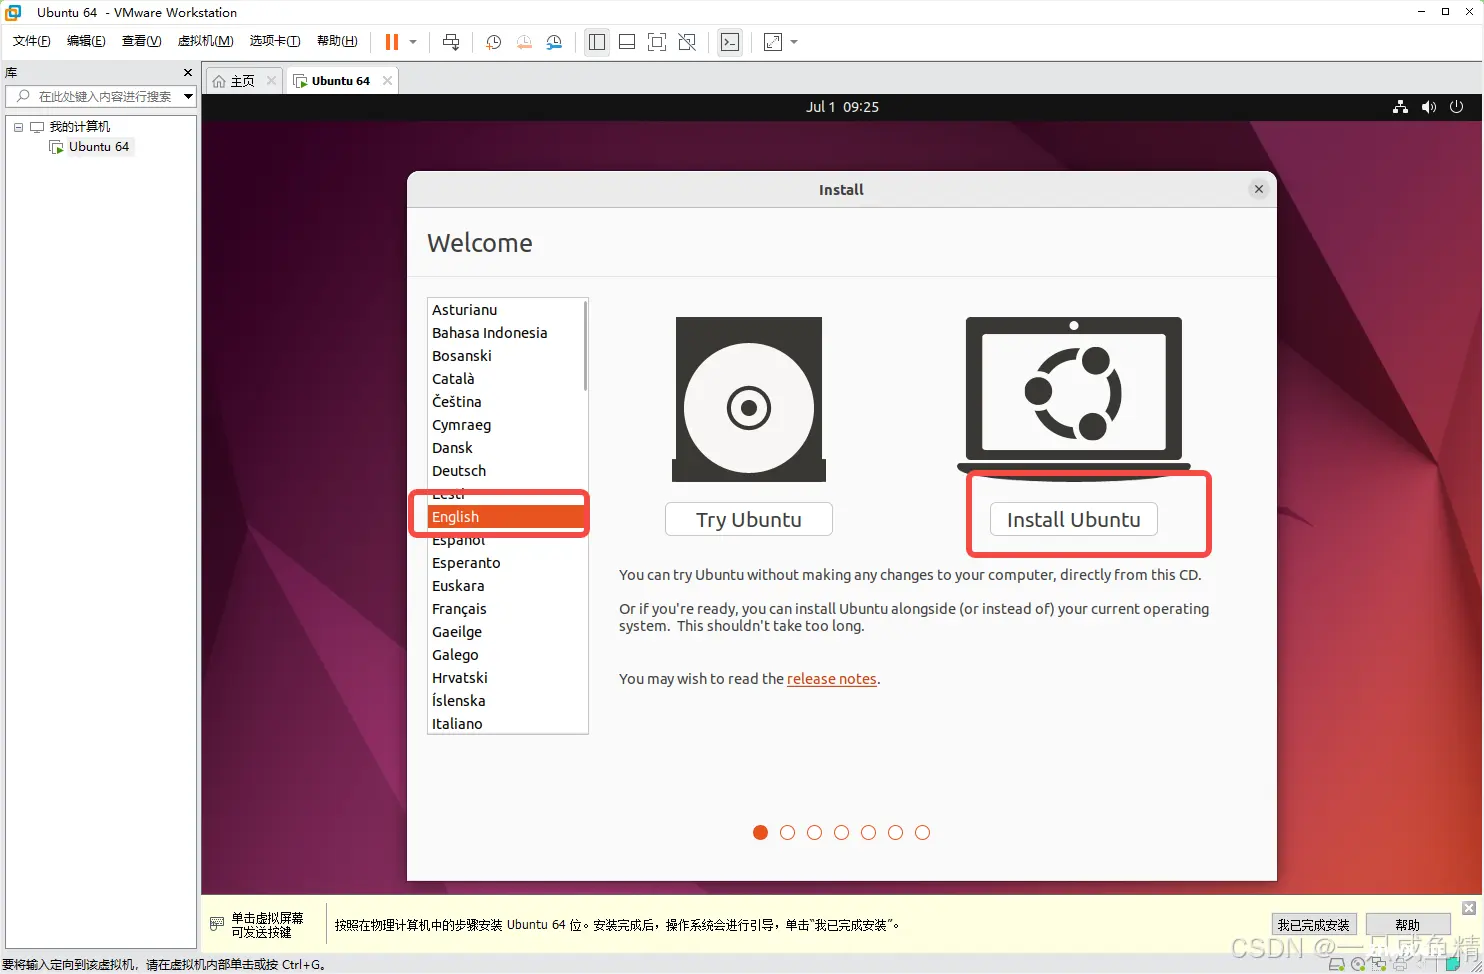Image resolution: width=1484 pixels, height=974 pixels.
Task: Click the Send Ctrl+Alt+Del toolbar icon
Action: coord(451,42)
